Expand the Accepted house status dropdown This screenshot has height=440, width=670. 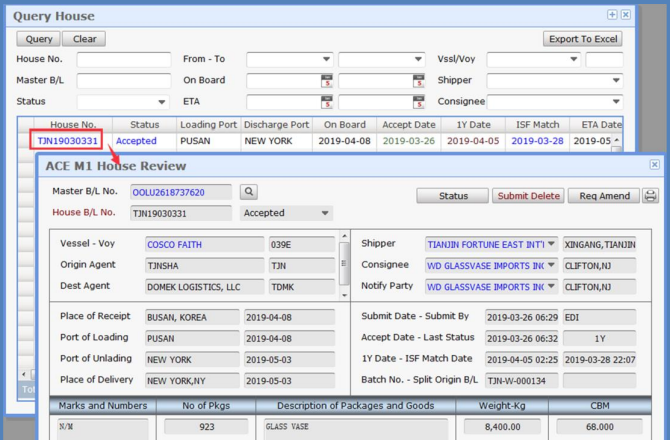324,213
